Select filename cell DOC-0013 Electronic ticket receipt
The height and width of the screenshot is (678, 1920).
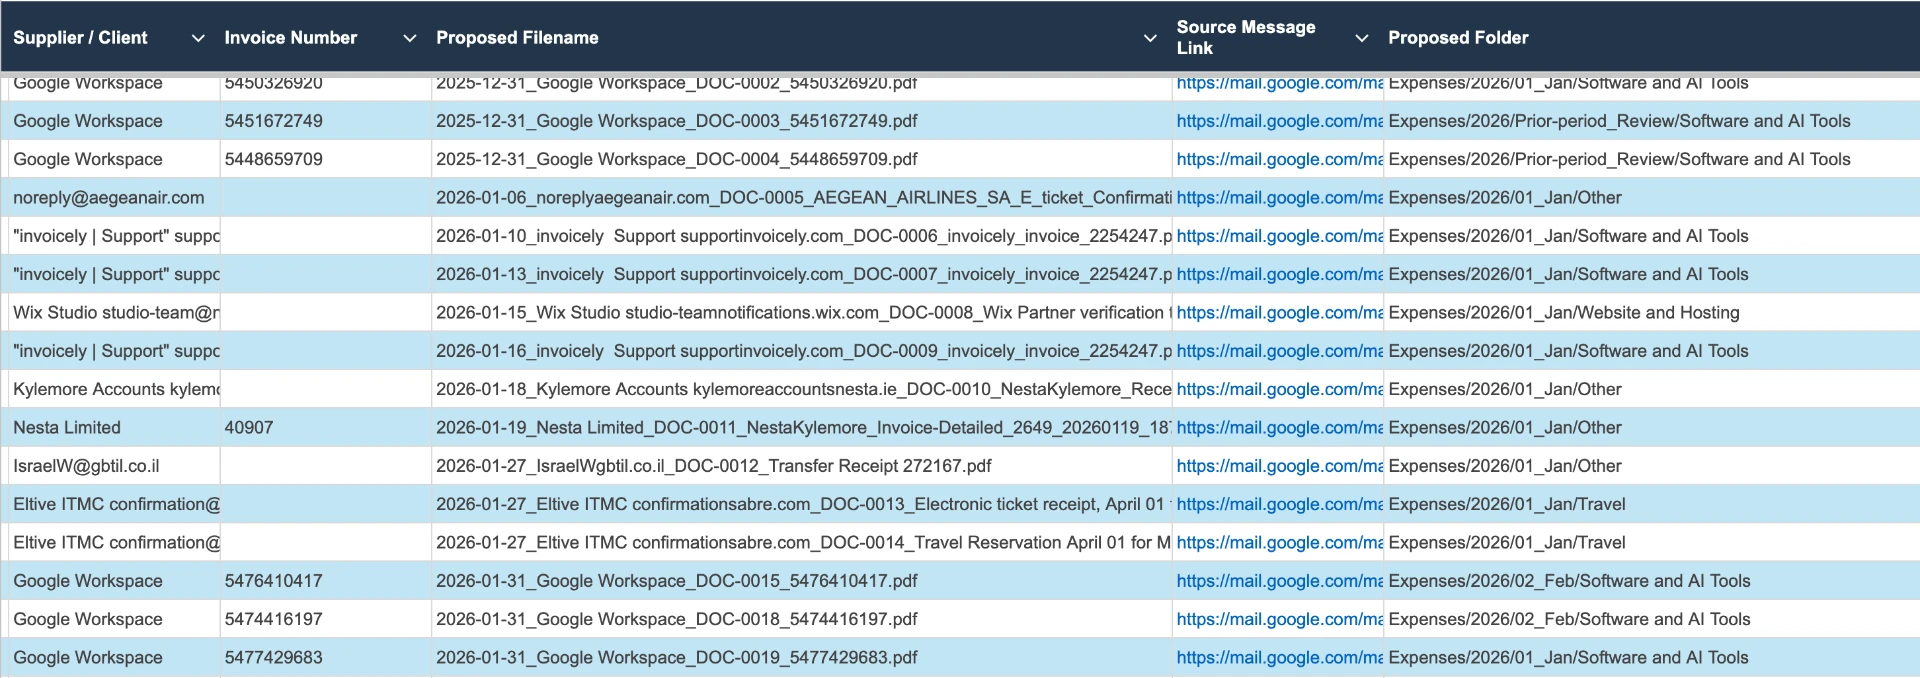click(x=802, y=504)
